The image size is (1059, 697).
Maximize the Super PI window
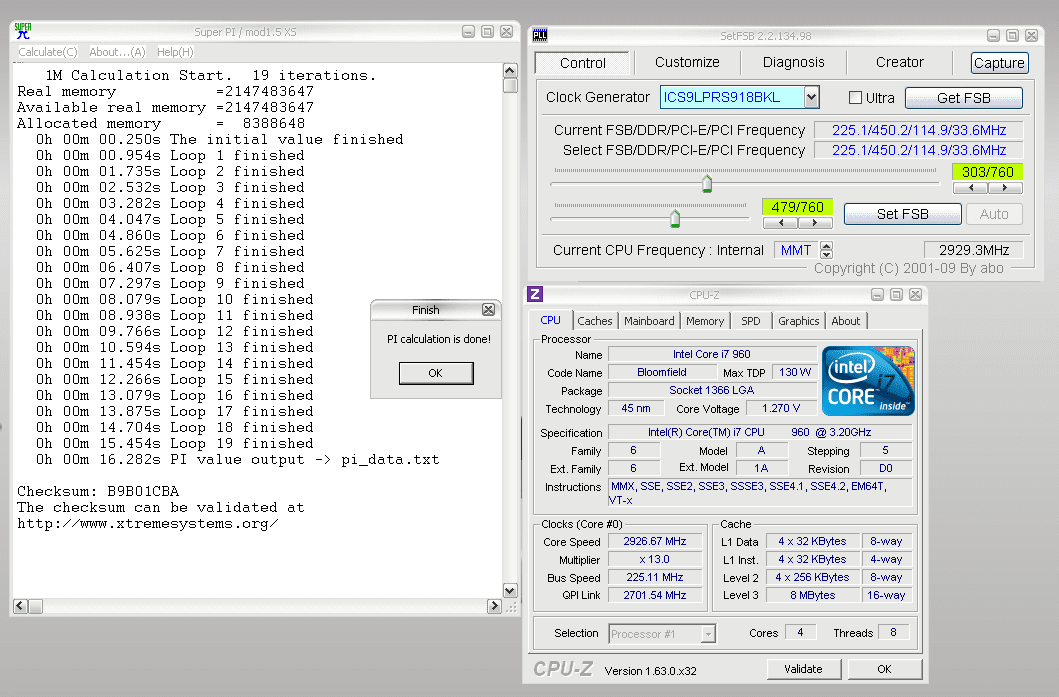pos(487,32)
